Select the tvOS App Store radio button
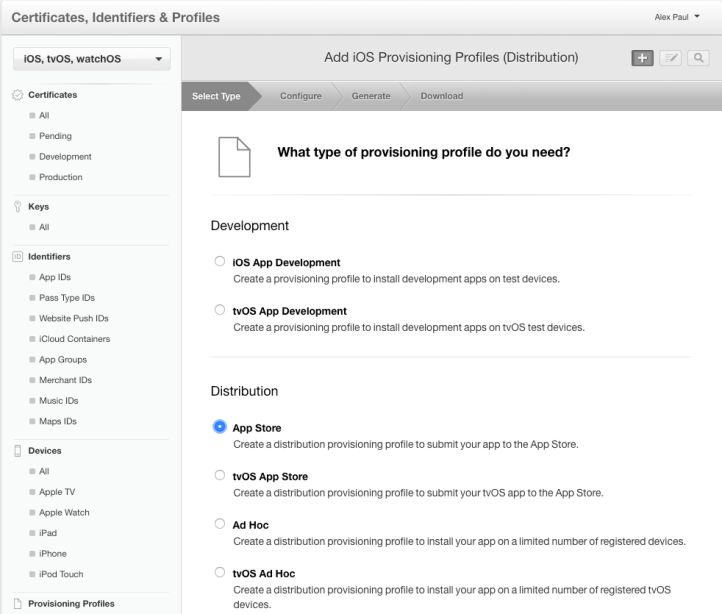 219,476
